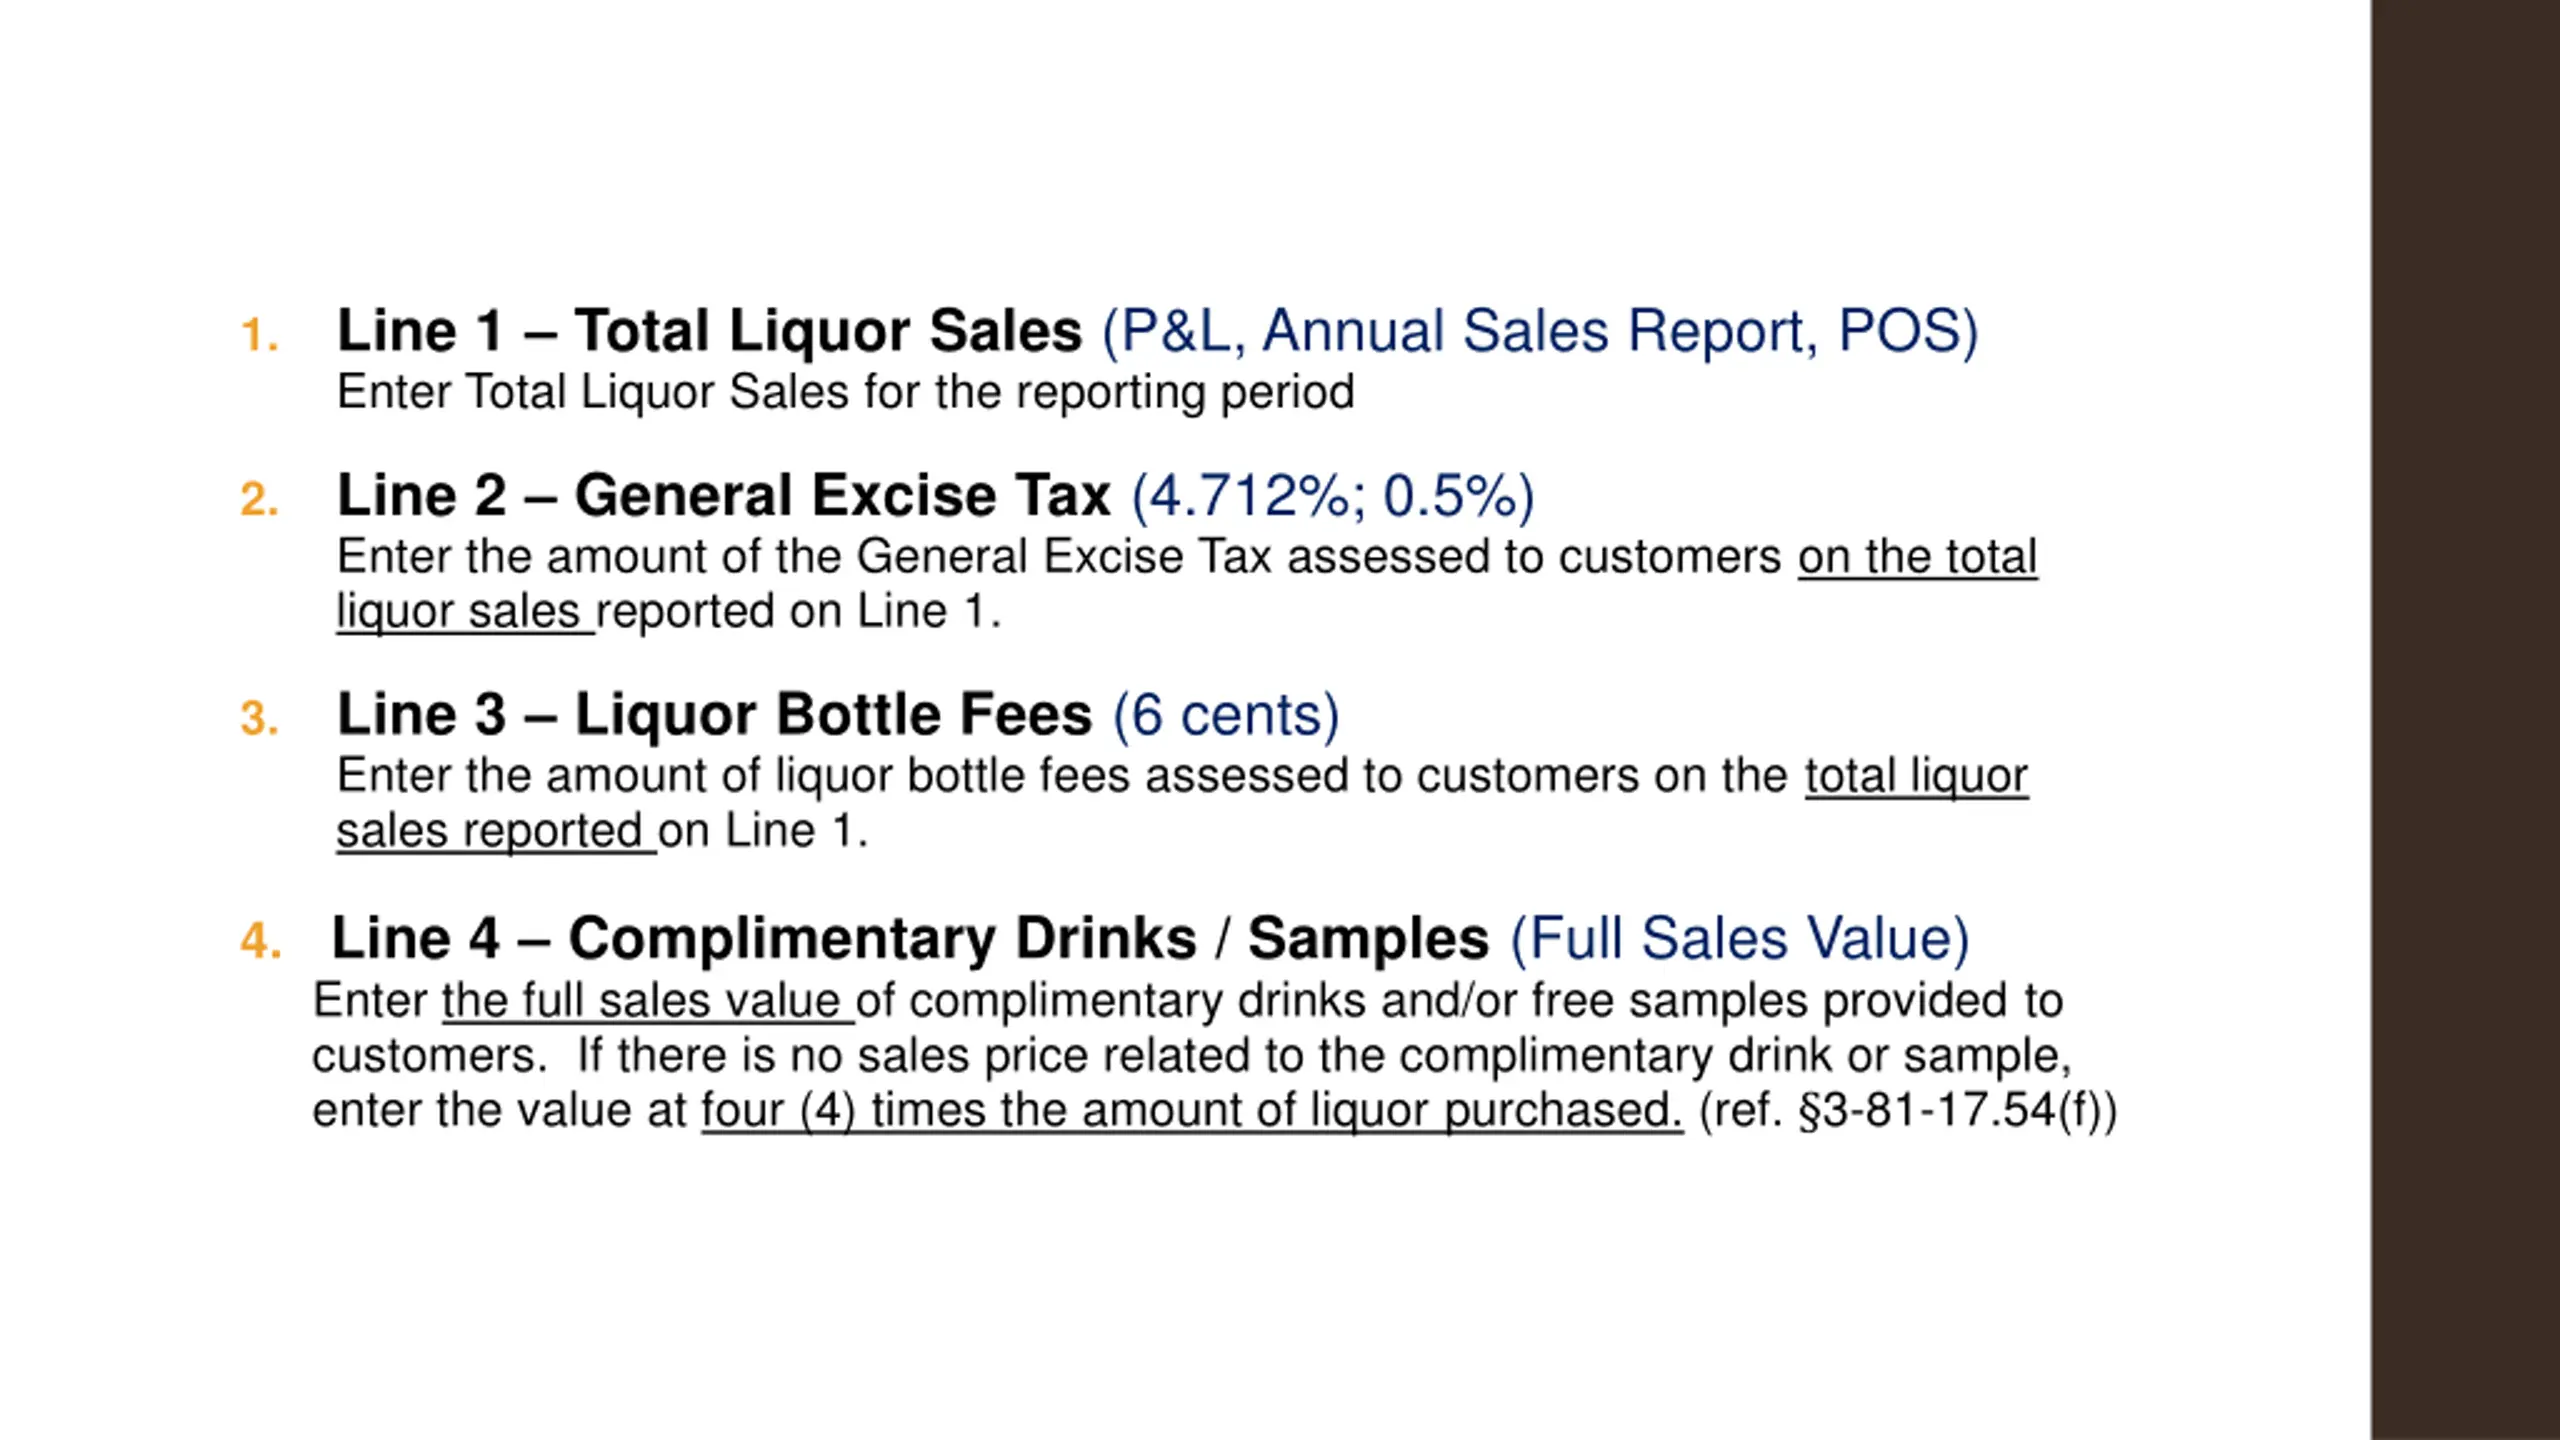Click the underlined 'the full sales value' text
The image size is (2560, 1440).
point(641,1001)
